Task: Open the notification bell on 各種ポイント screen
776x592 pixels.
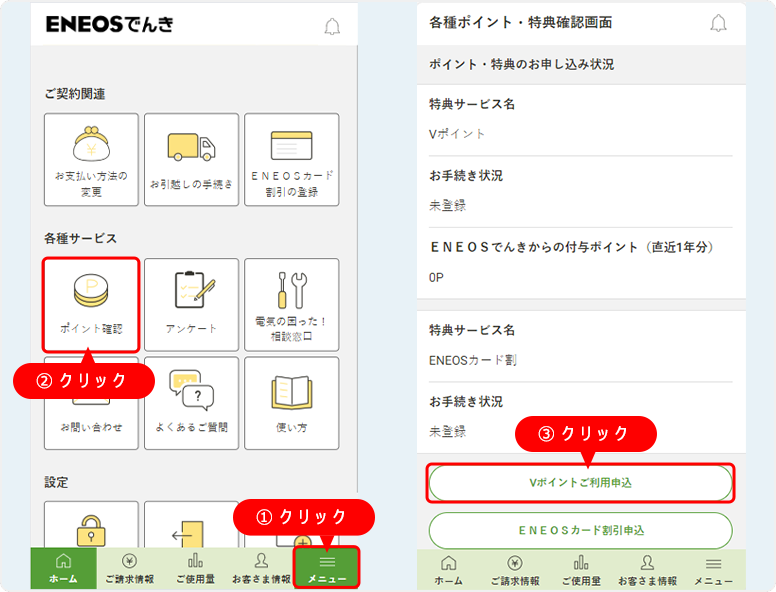Action: pos(718,23)
